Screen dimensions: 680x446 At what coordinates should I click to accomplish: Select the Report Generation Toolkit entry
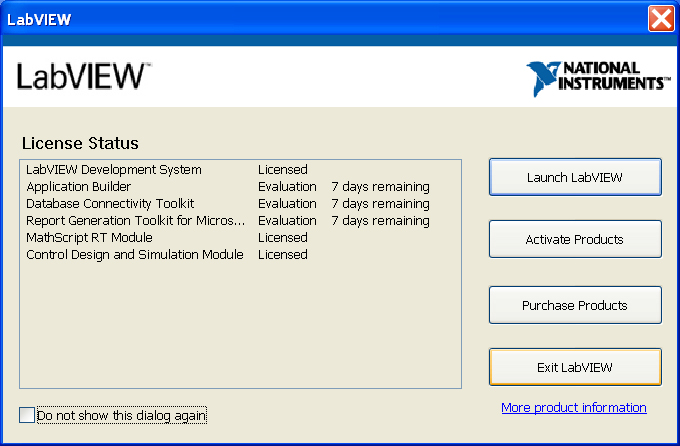[x=135, y=221]
